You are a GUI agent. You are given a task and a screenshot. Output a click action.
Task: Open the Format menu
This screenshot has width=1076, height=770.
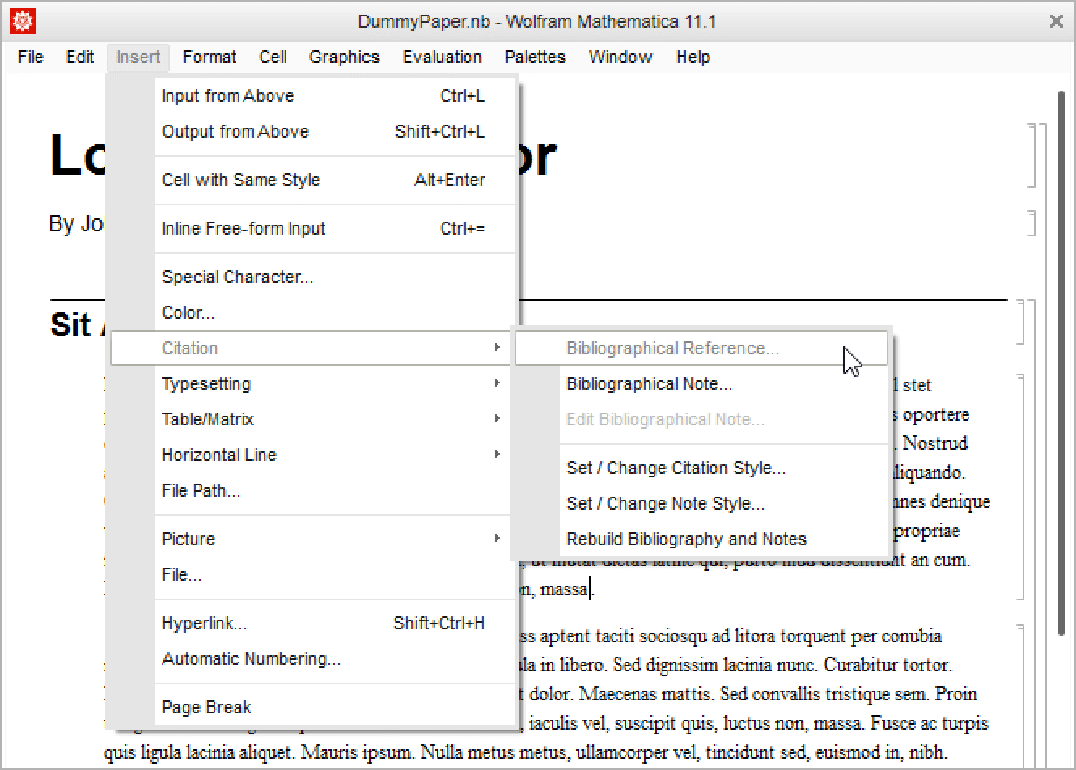coord(209,57)
